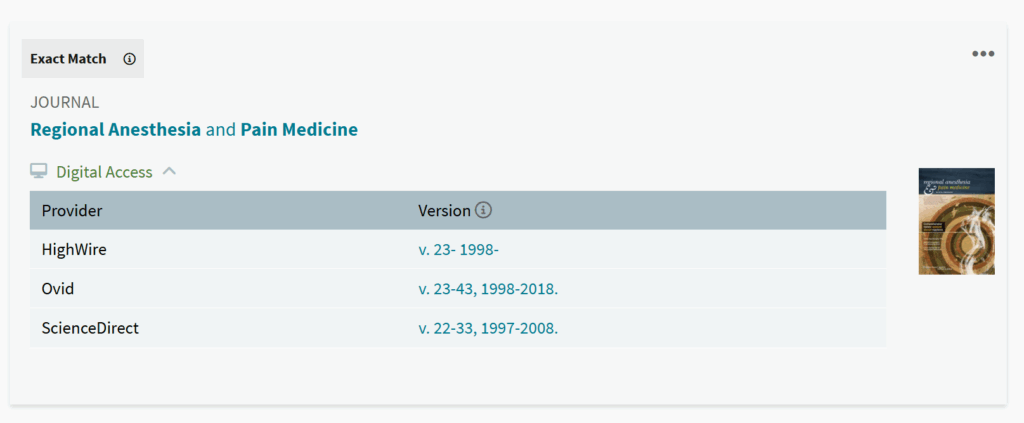Click the Digital Access label text

(104, 172)
